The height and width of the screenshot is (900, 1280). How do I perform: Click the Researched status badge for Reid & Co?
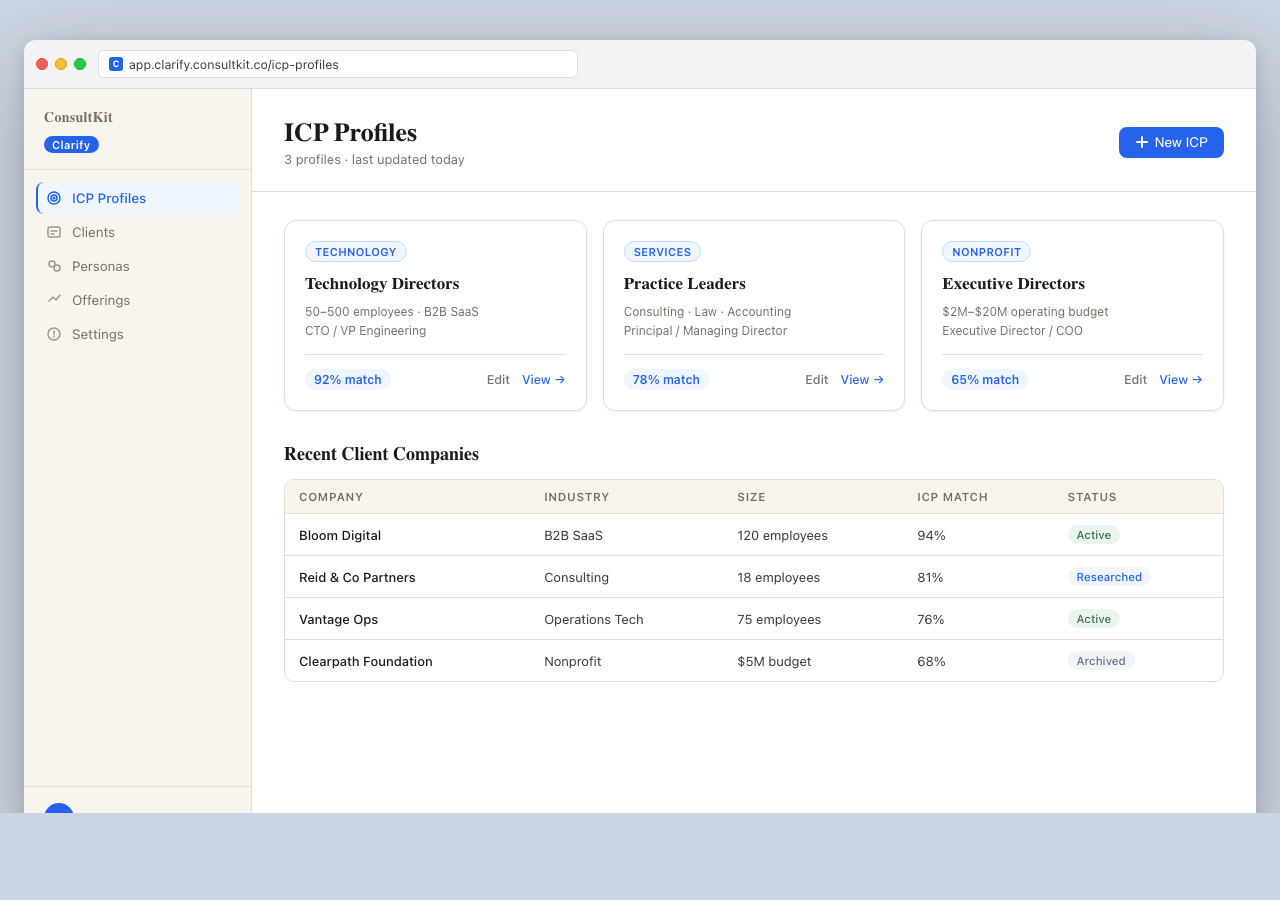click(x=1109, y=576)
